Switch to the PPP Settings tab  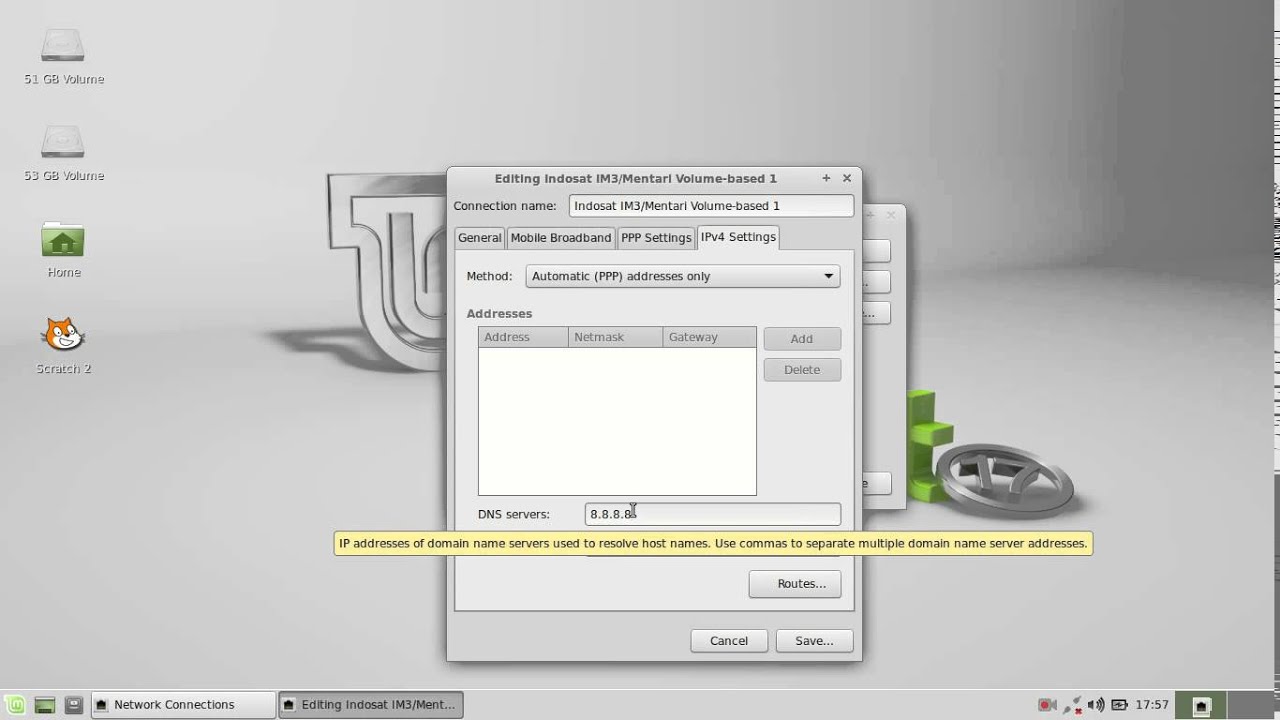point(656,238)
